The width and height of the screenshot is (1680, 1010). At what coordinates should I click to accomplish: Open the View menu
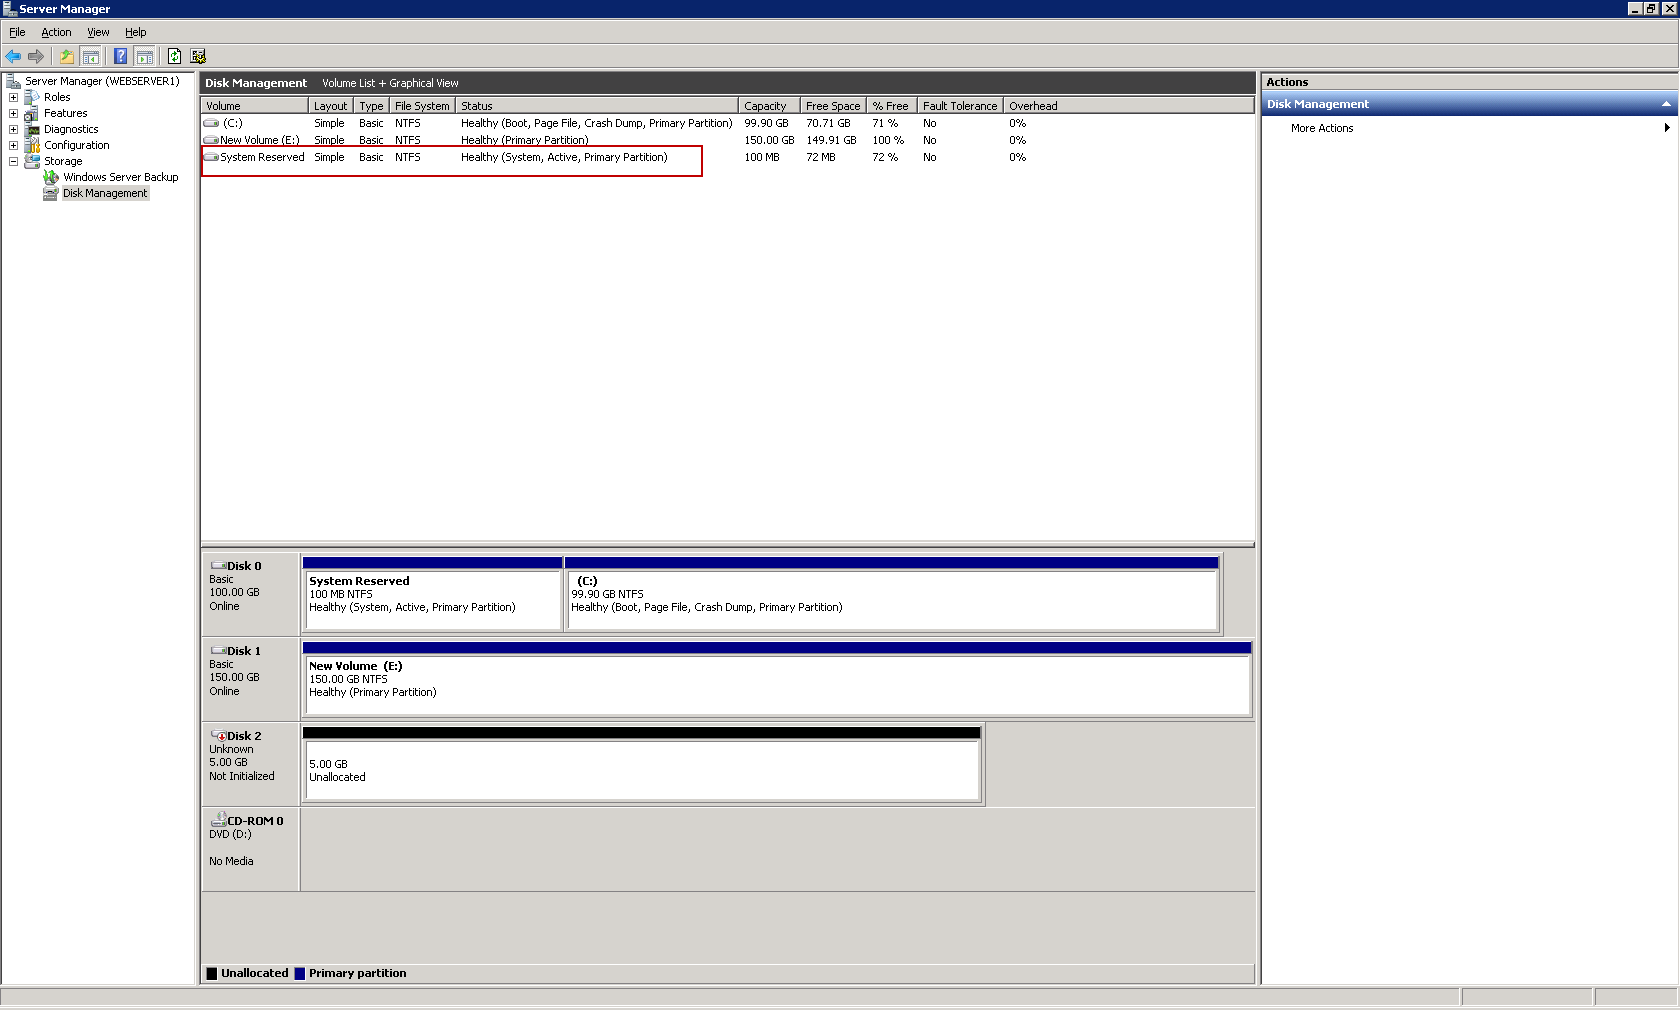click(98, 32)
